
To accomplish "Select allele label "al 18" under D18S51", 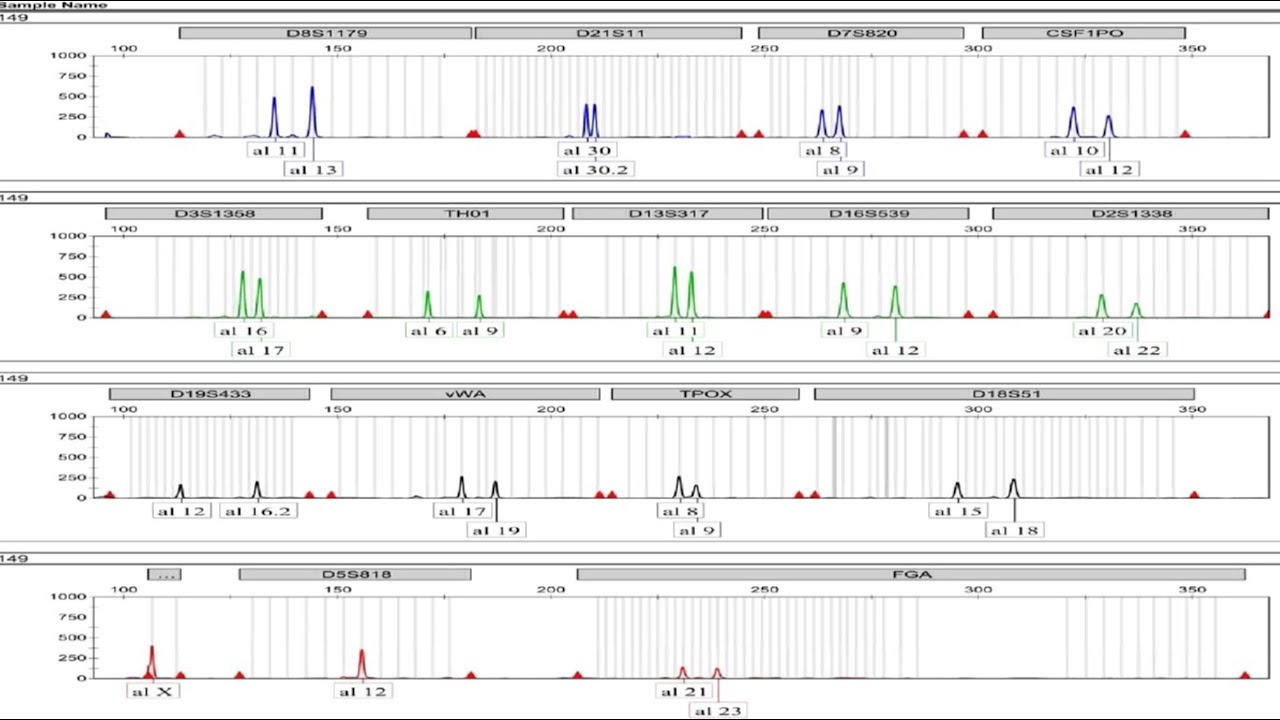I will (1014, 530).
